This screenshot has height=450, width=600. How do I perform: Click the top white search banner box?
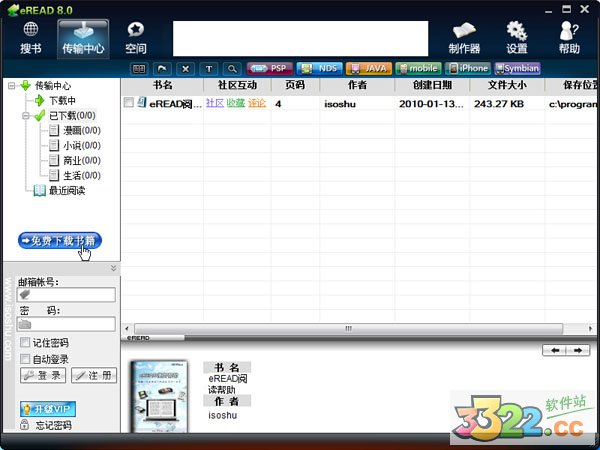(x=300, y=38)
